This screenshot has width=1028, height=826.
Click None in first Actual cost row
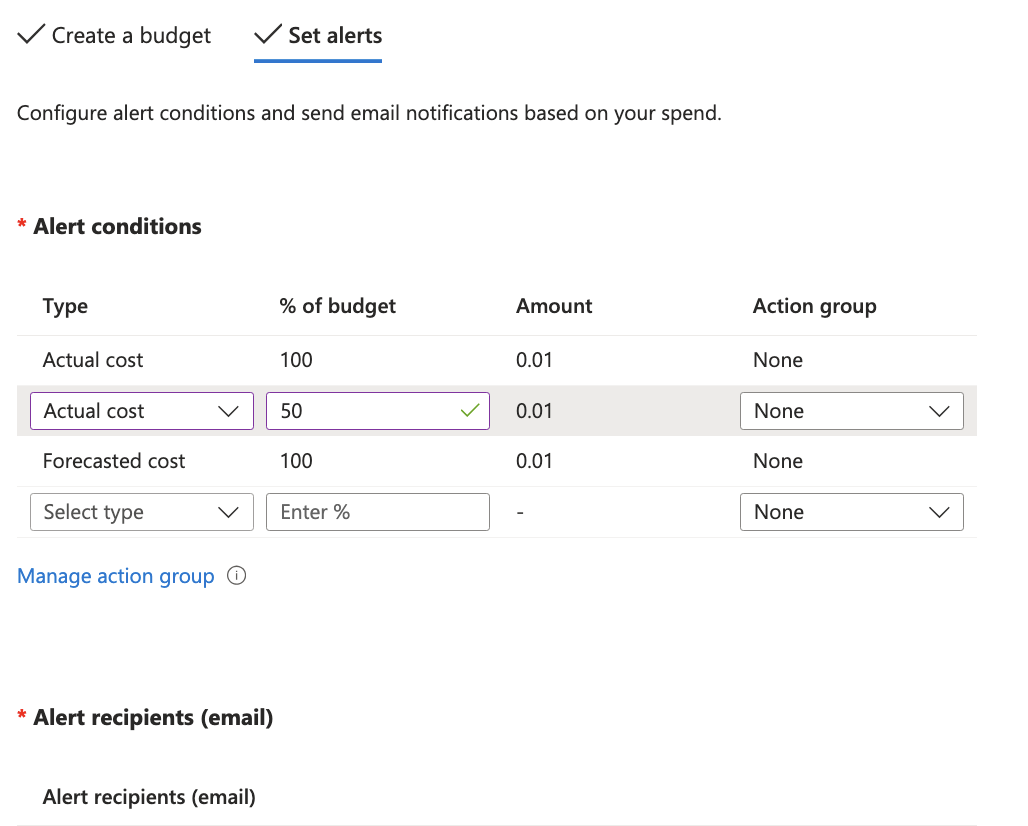click(x=778, y=360)
